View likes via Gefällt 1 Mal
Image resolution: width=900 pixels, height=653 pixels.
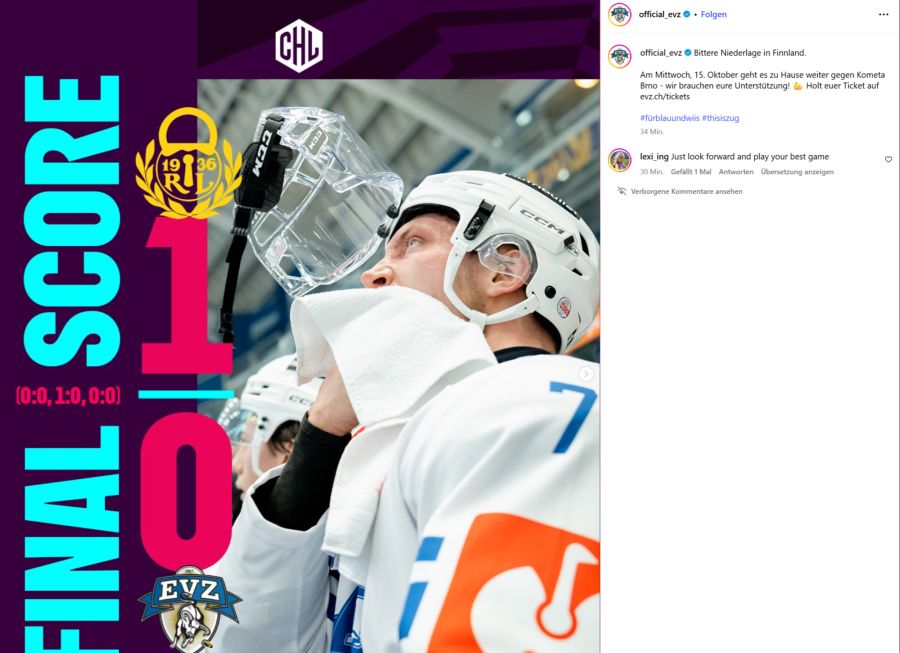(x=691, y=172)
